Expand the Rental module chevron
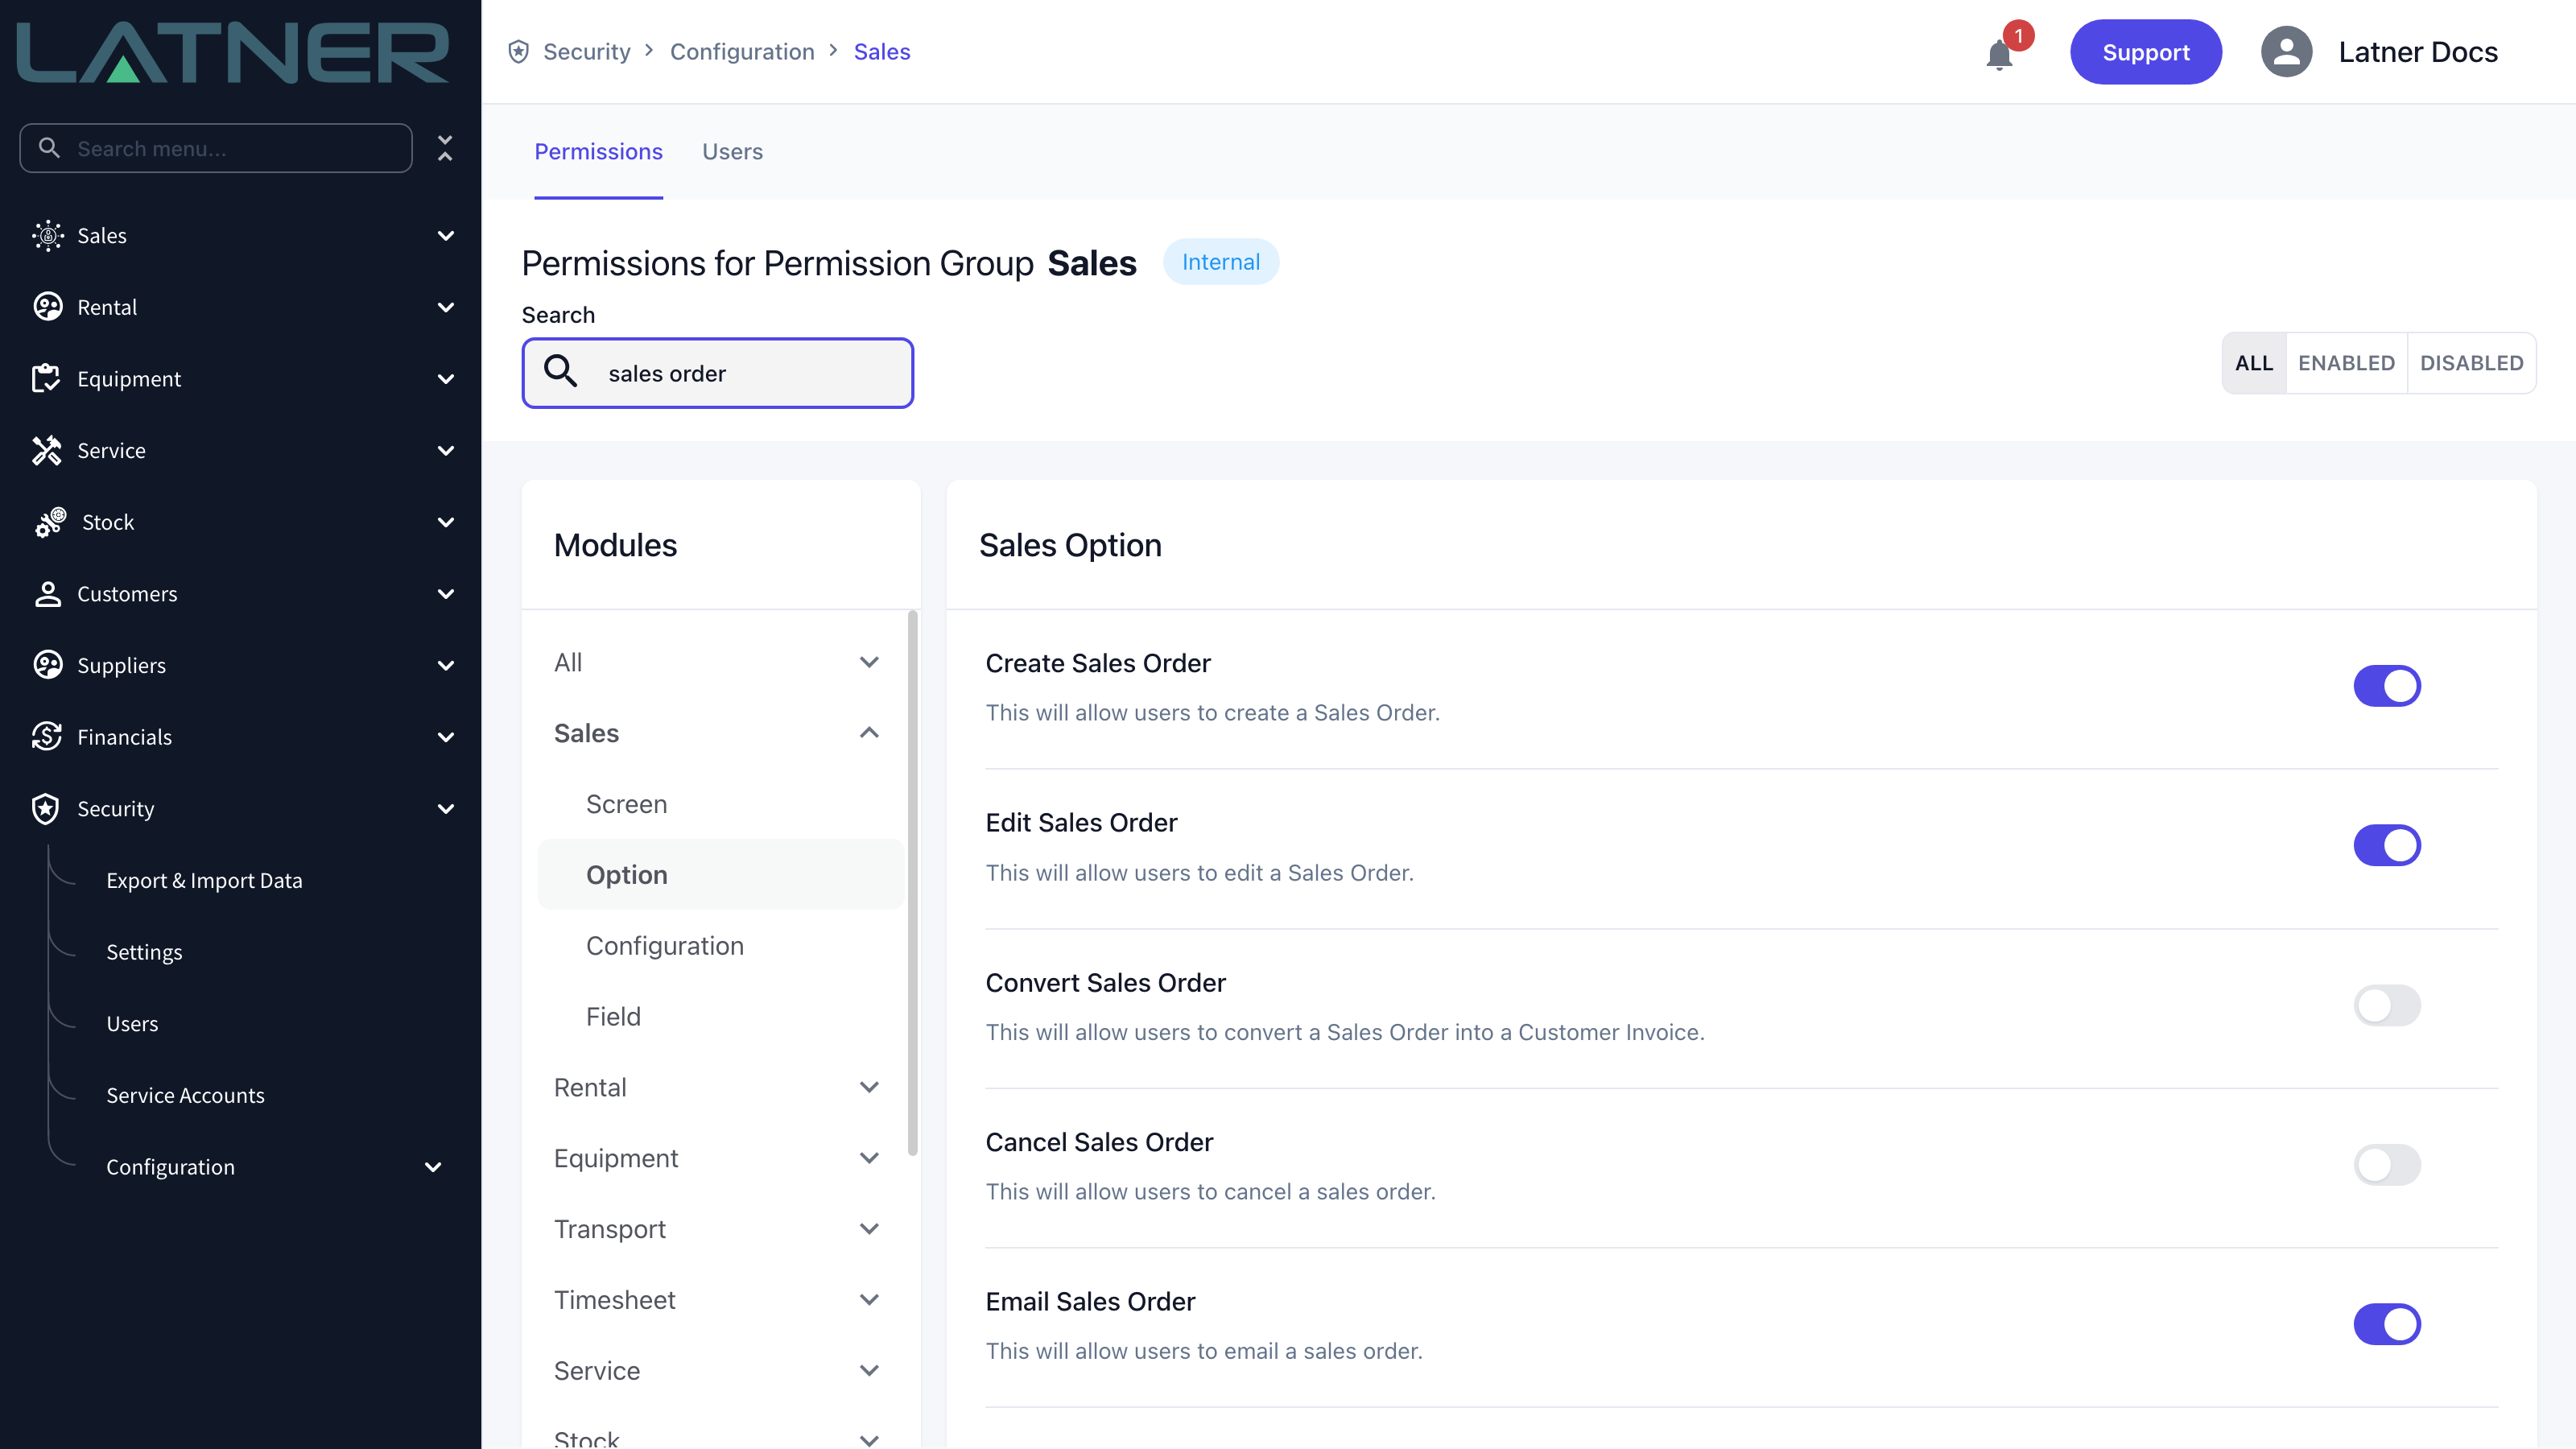Image resolution: width=2576 pixels, height=1449 pixels. (x=869, y=1087)
